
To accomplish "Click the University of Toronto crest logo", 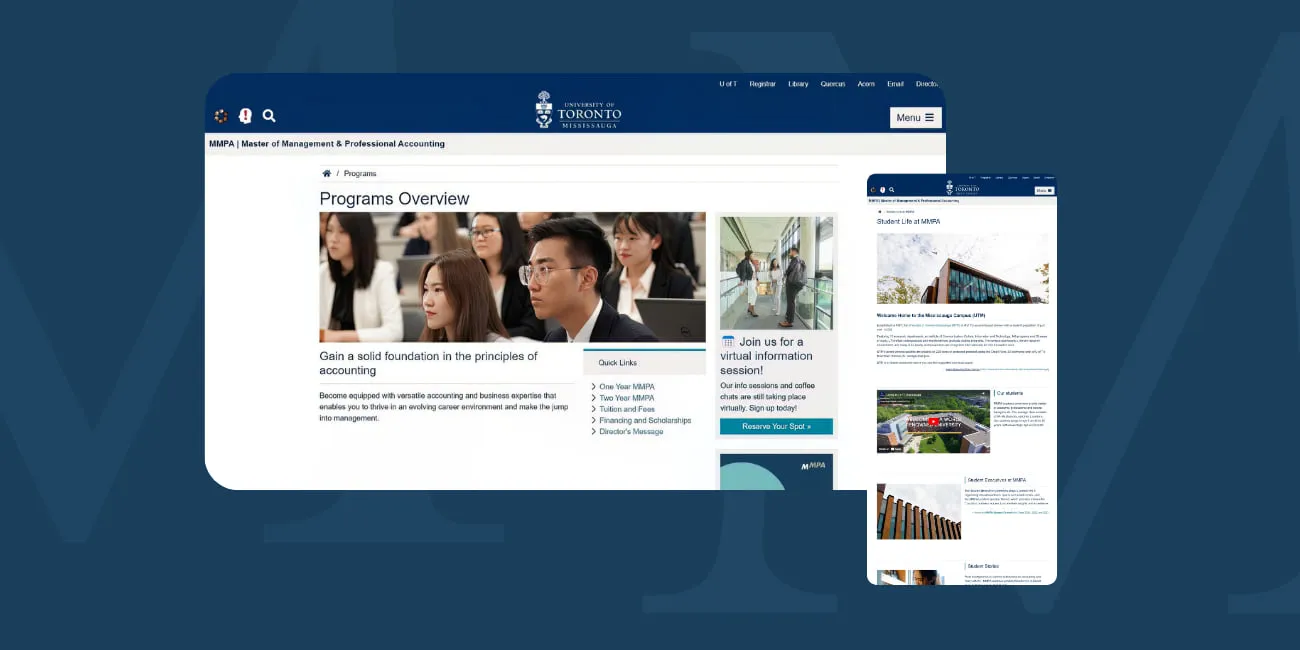I will click(543, 108).
